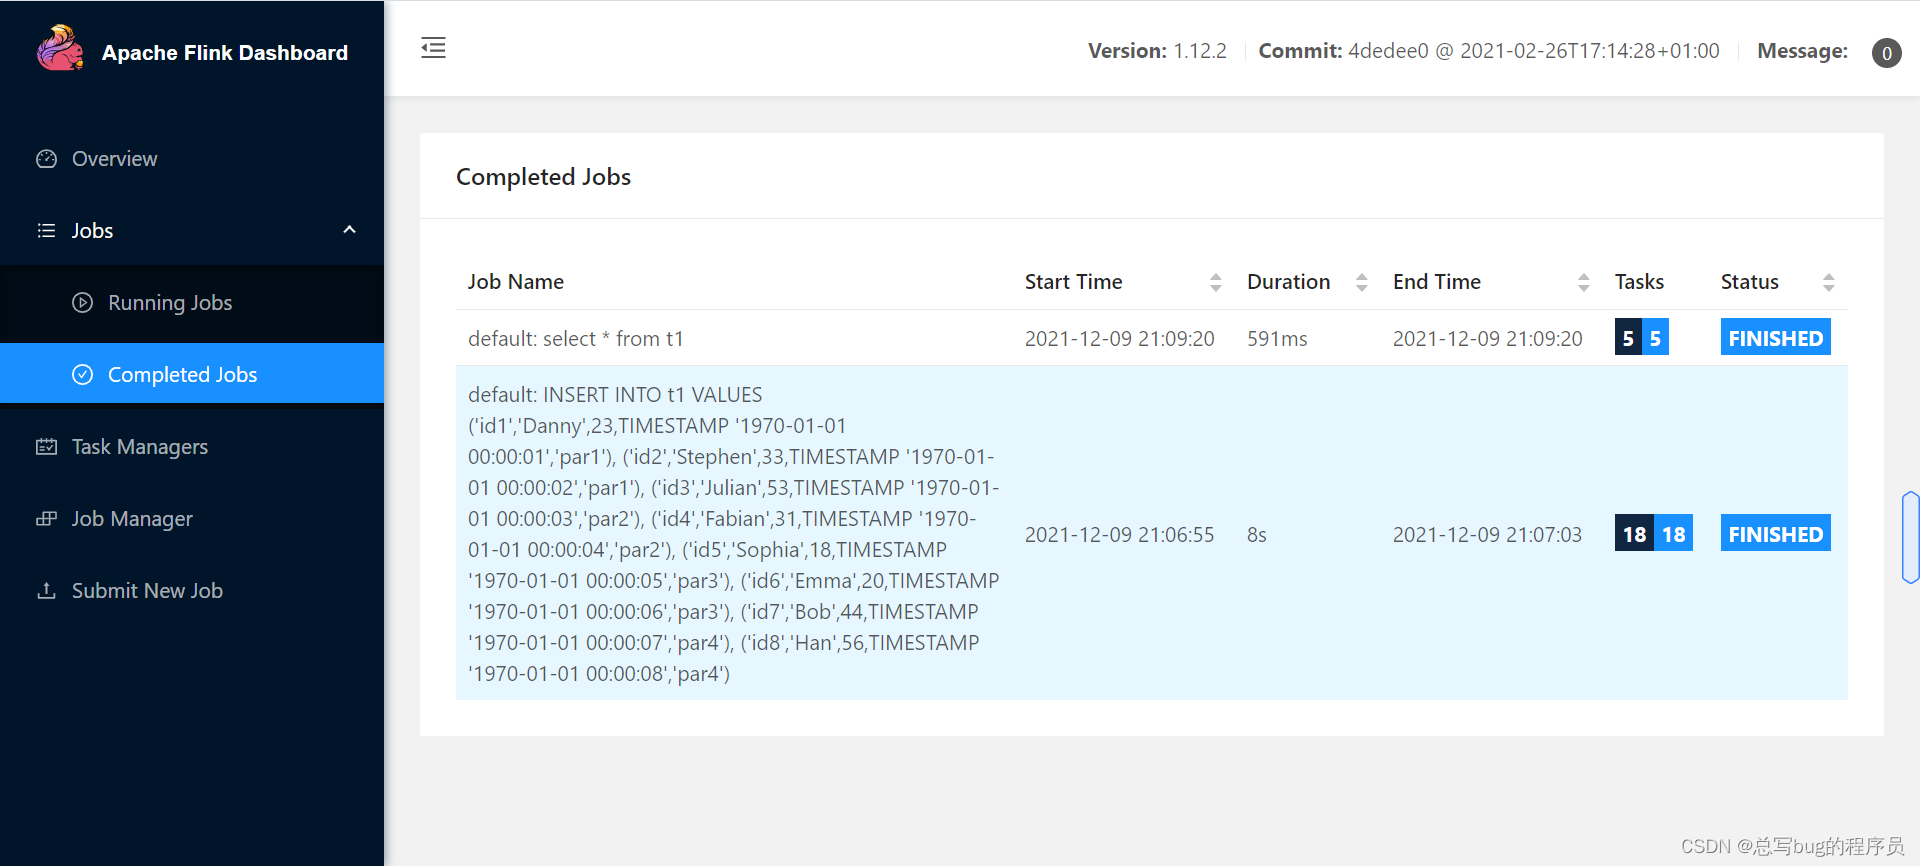Image resolution: width=1920 pixels, height=866 pixels.
Task: Click the Submit New Job upload icon
Action: coord(46,591)
